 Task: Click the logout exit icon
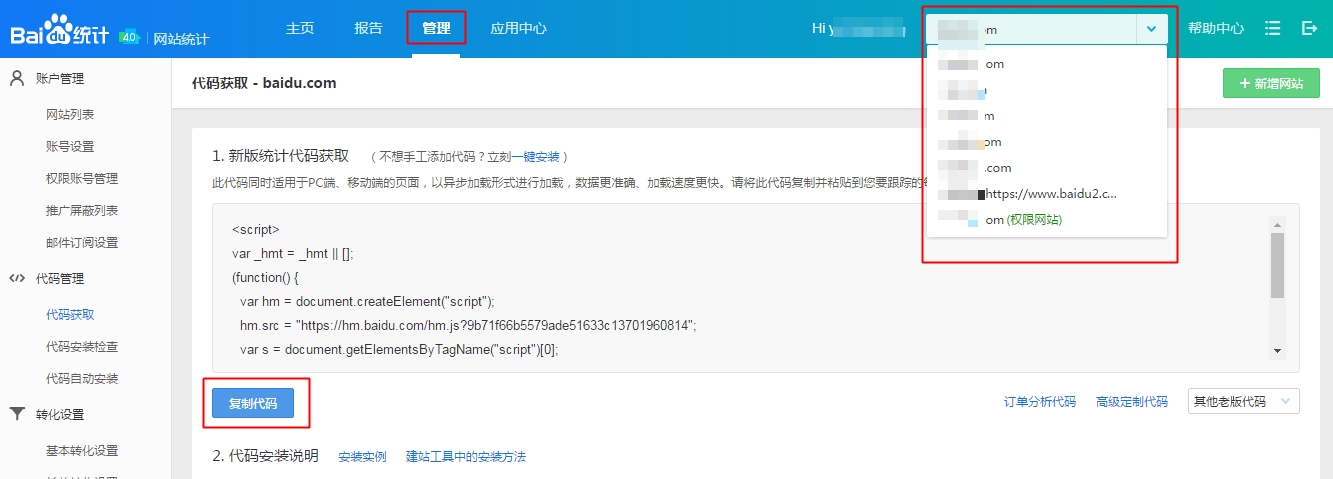[x=1309, y=29]
